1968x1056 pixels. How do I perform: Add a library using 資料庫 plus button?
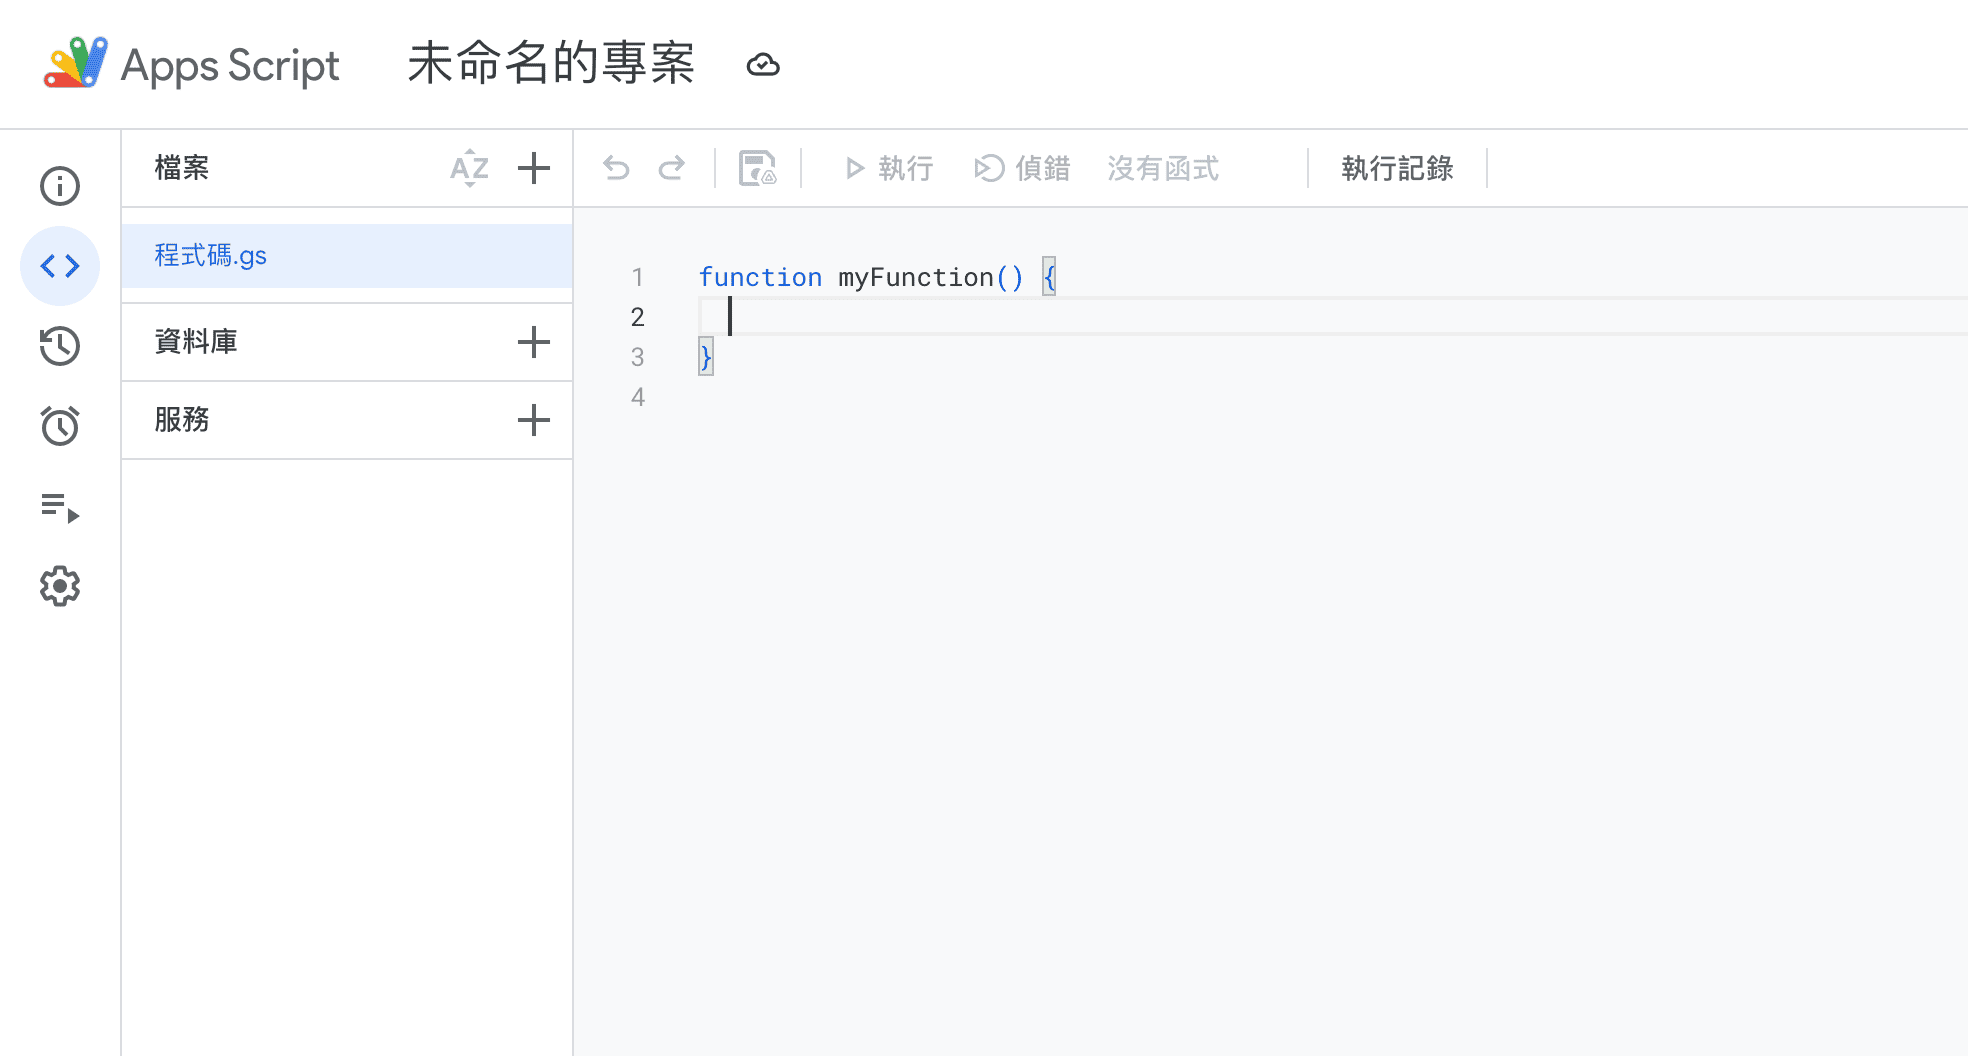click(534, 342)
